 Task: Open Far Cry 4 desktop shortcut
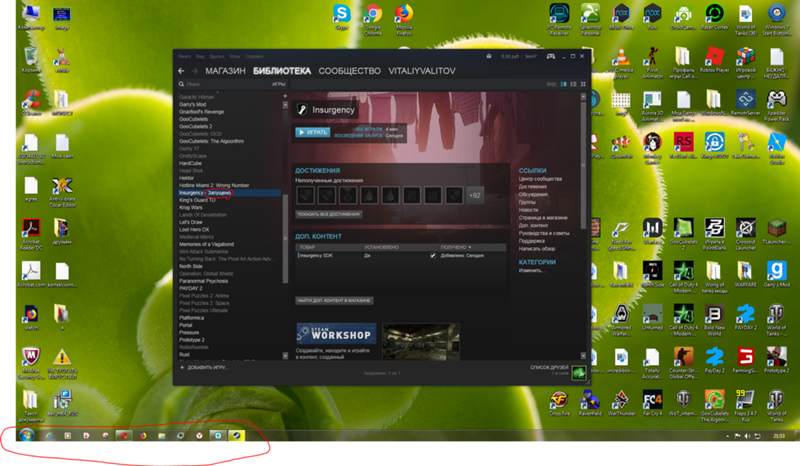tap(653, 403)
